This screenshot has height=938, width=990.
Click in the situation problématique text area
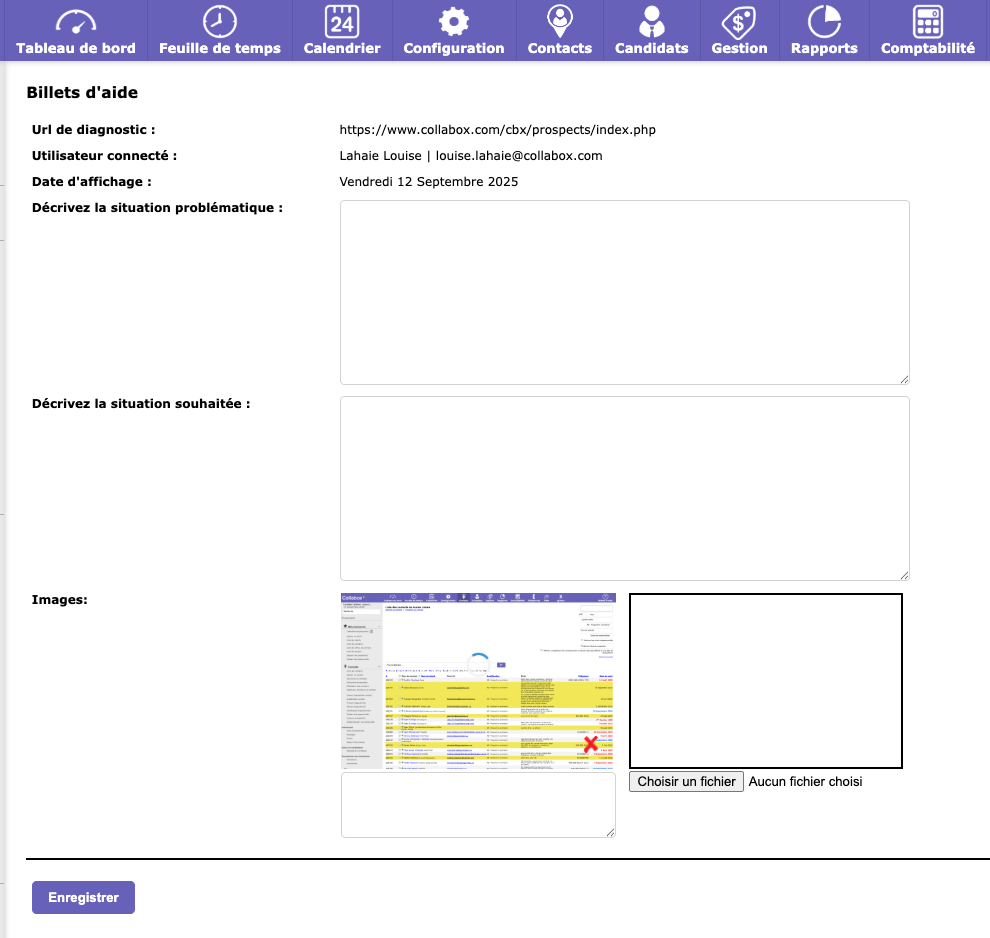pyautogui.click(x=624, y=292)
